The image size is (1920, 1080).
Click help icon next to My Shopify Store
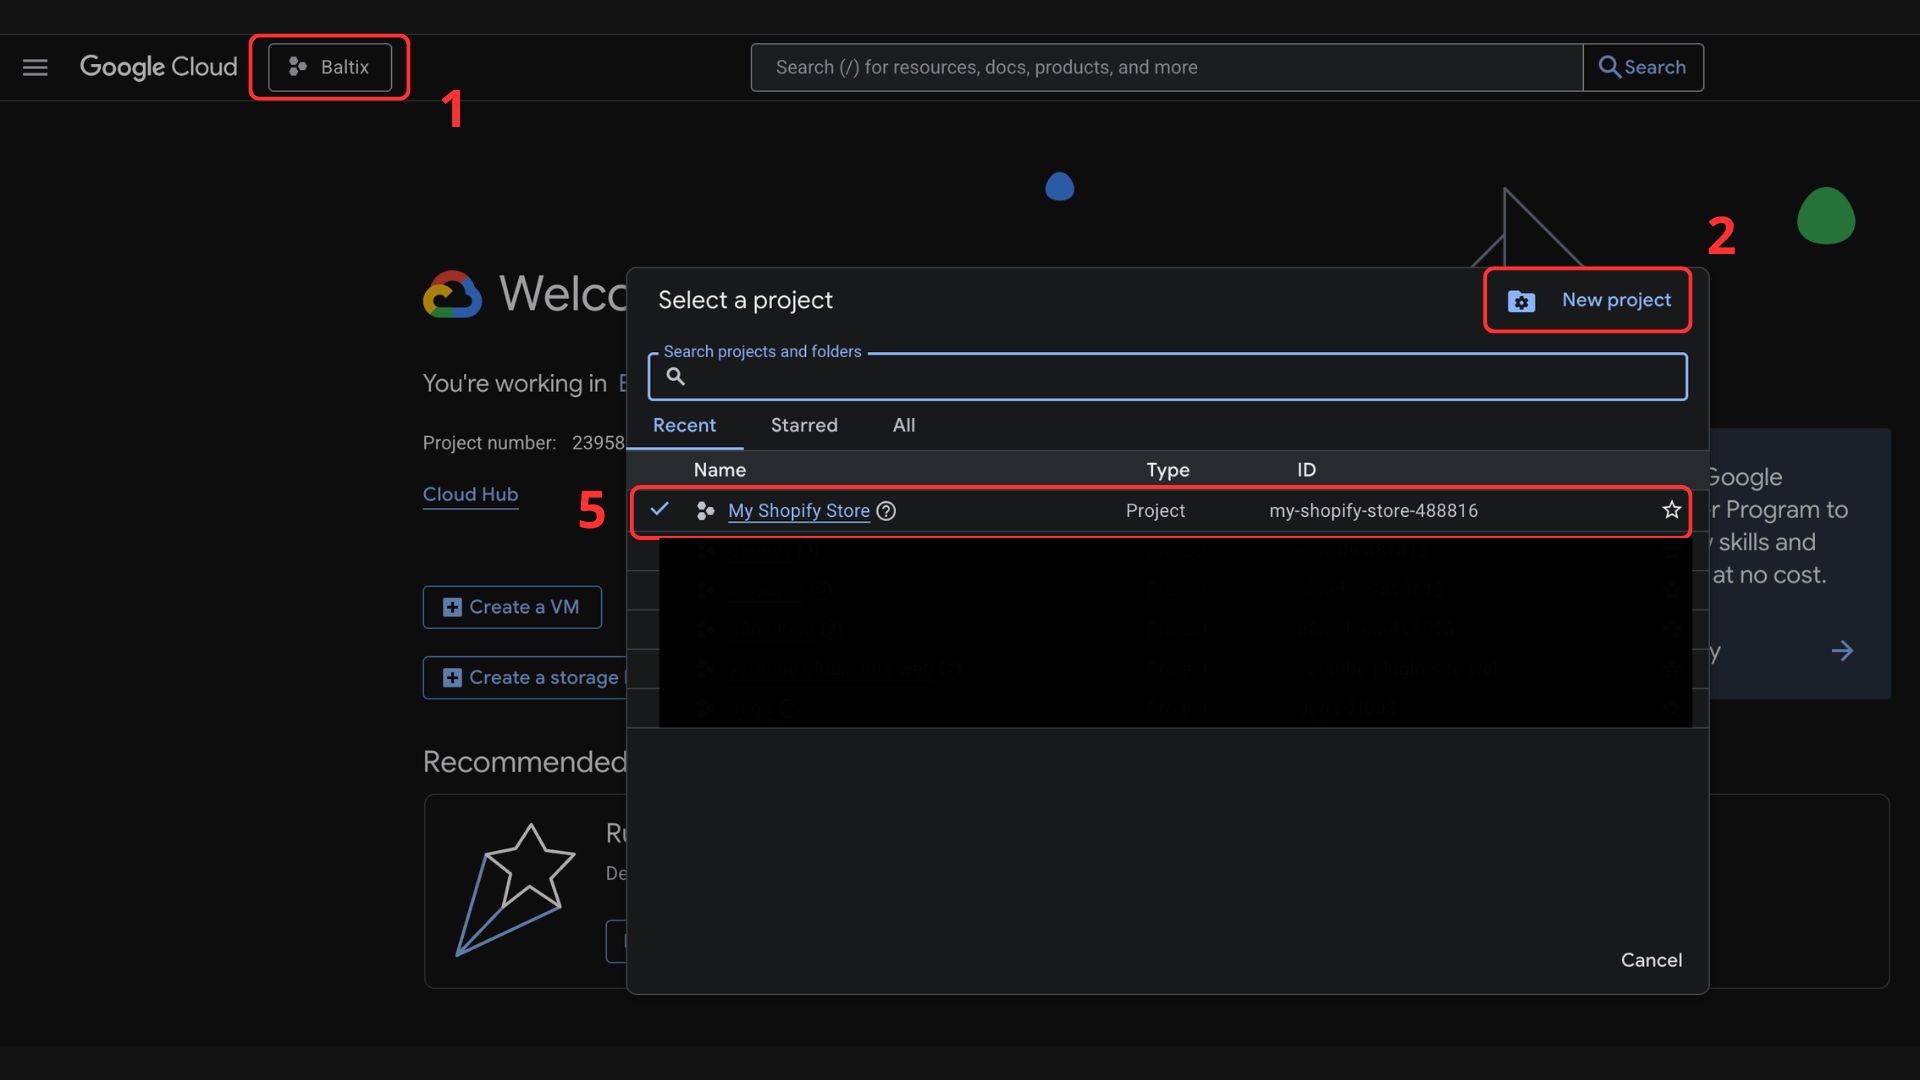pos(886,511)
